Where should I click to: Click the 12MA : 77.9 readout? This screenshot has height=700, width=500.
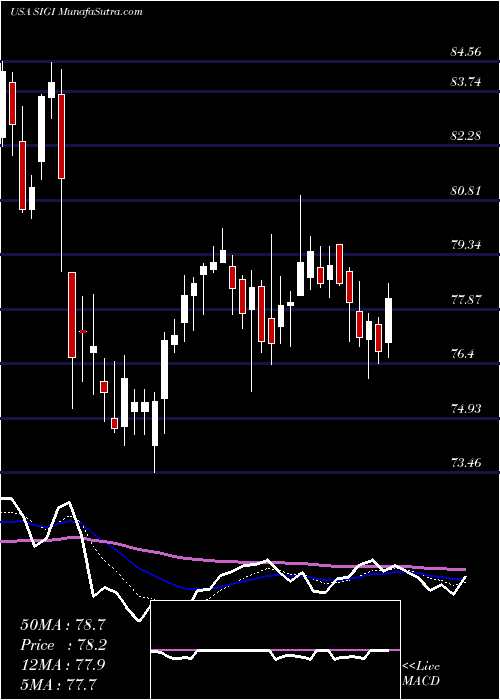(x=63, y=665)
